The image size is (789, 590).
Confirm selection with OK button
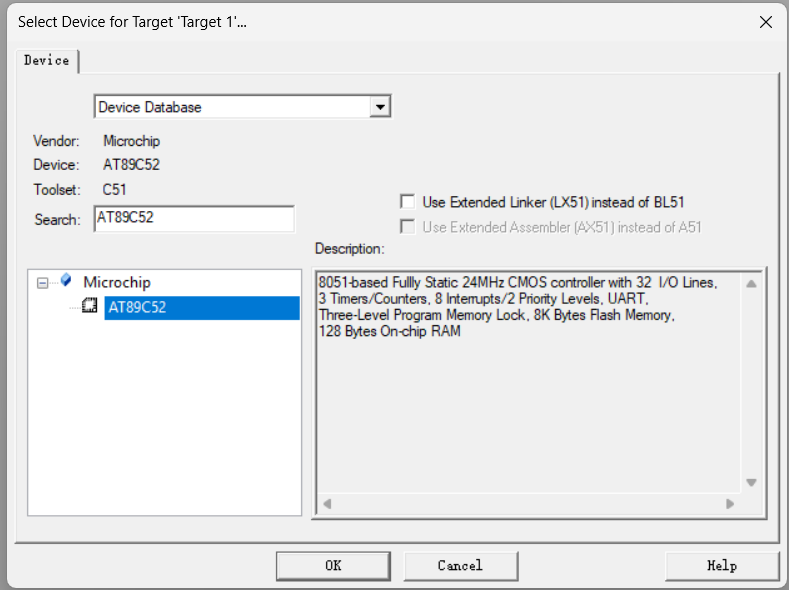coord(333,566)
